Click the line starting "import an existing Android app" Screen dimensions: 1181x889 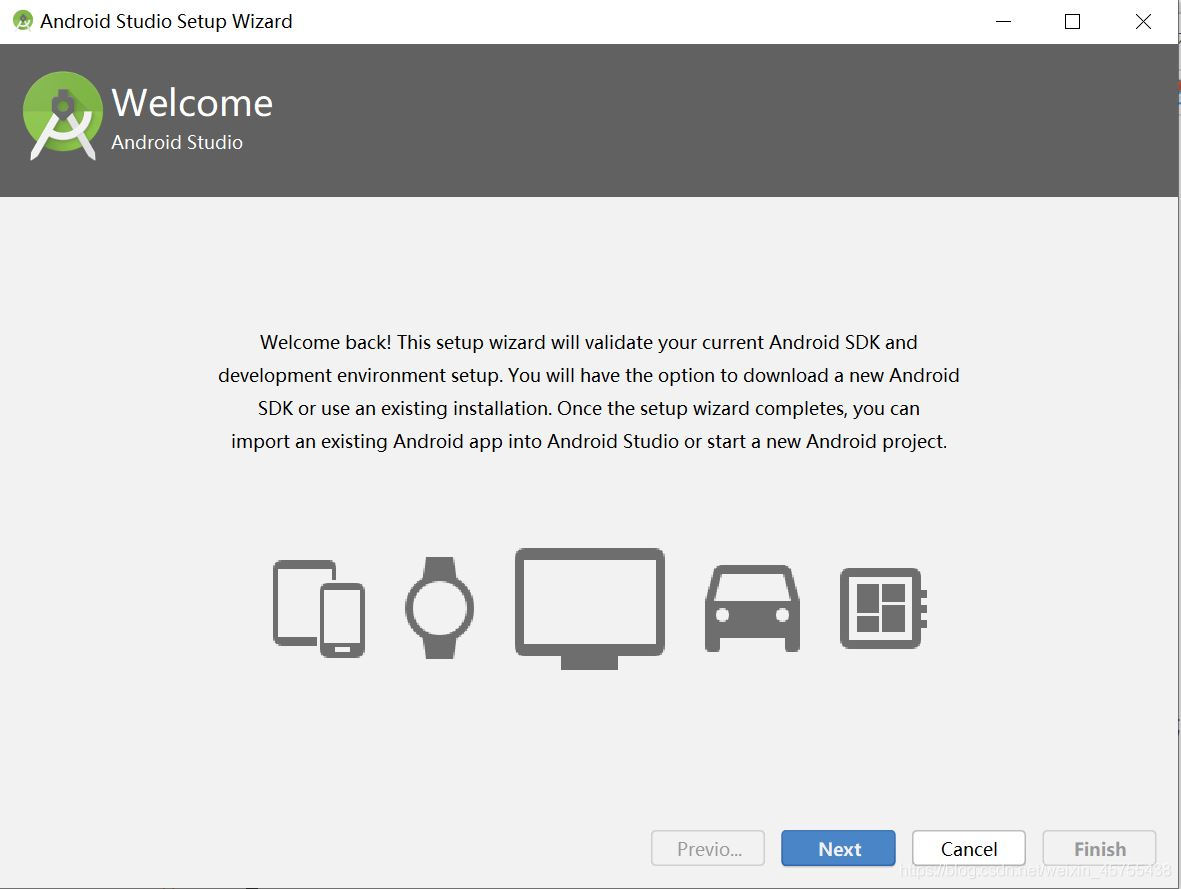[x=589, y=441]
